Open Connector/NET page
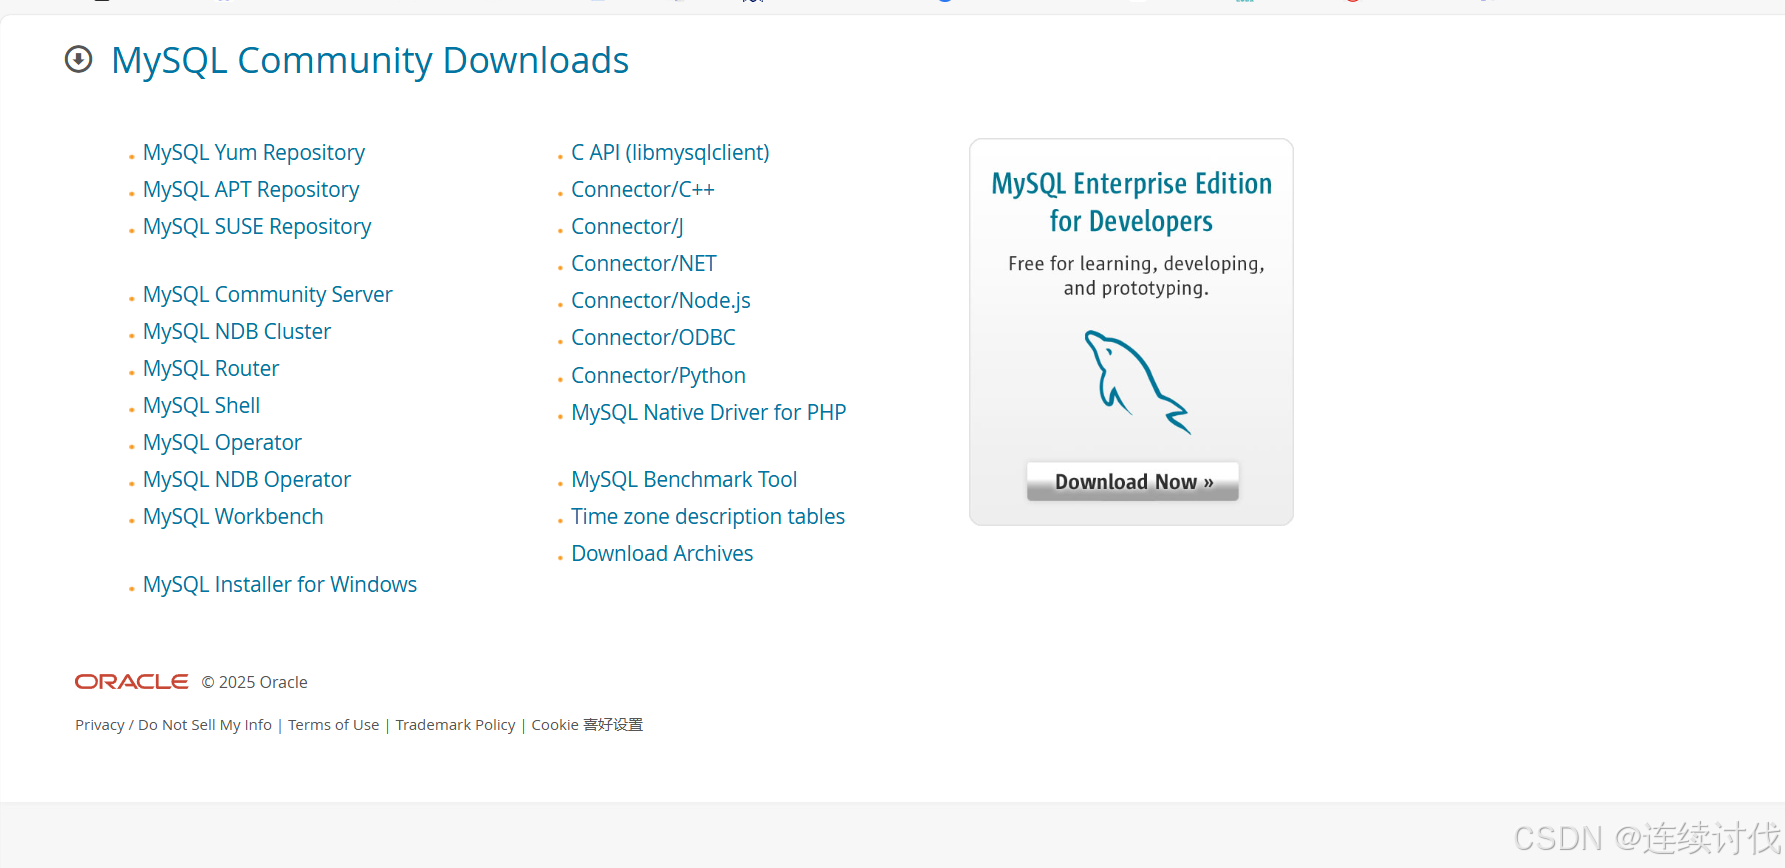The image size is (1785, 868). (644, 264)
